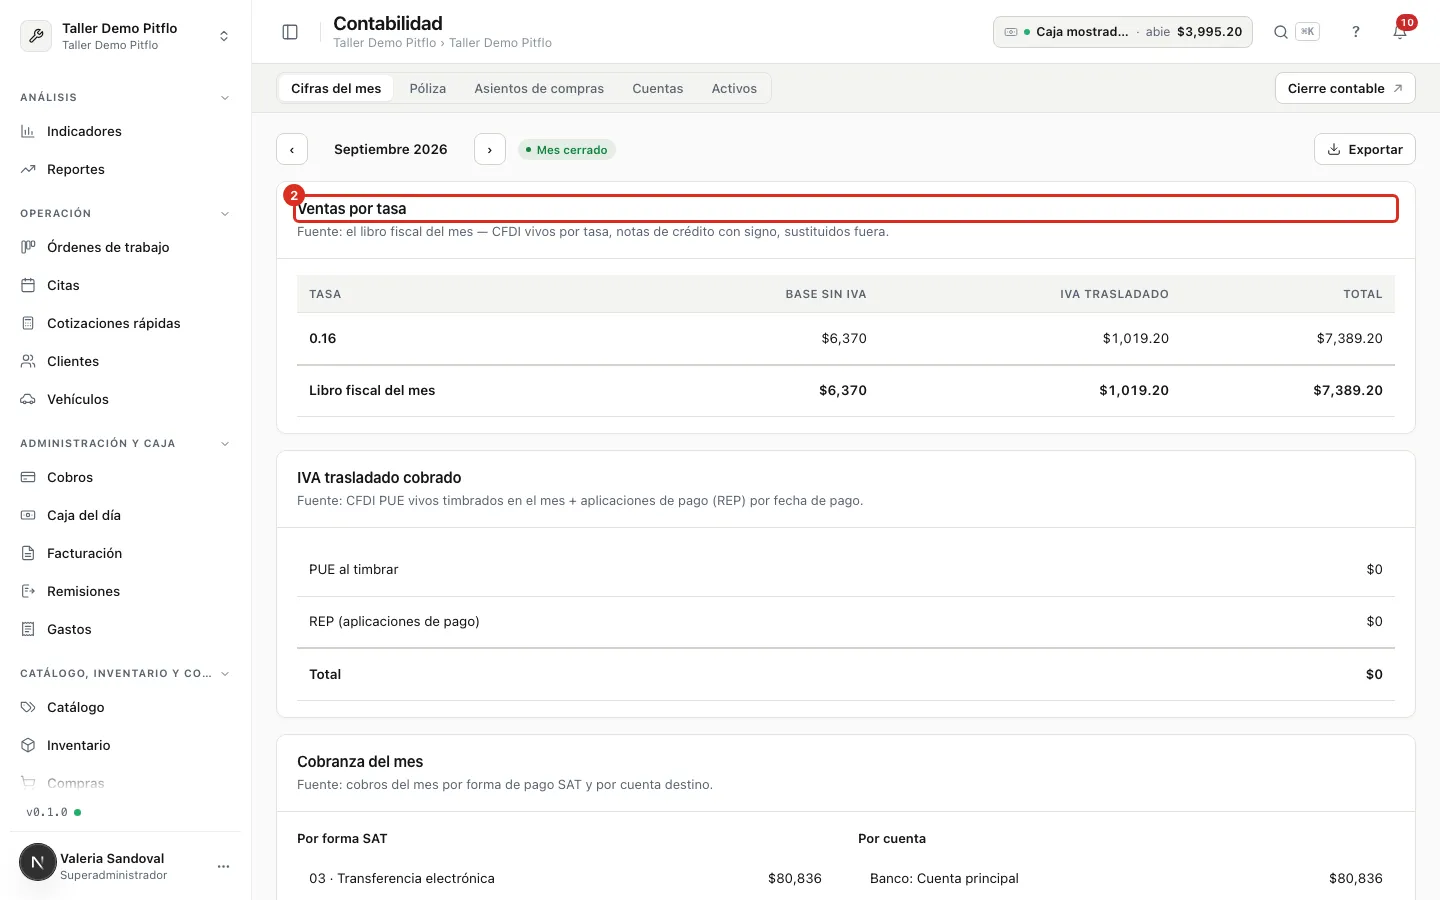Switch to the Cuentas tab
The height and width of the screenshot is (900, 1440).
point(658,88)
